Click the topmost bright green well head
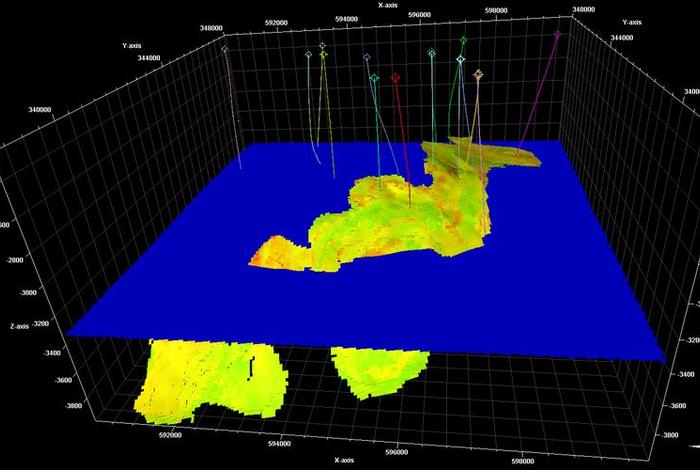 pyautogui.click(x=464, y=40)
